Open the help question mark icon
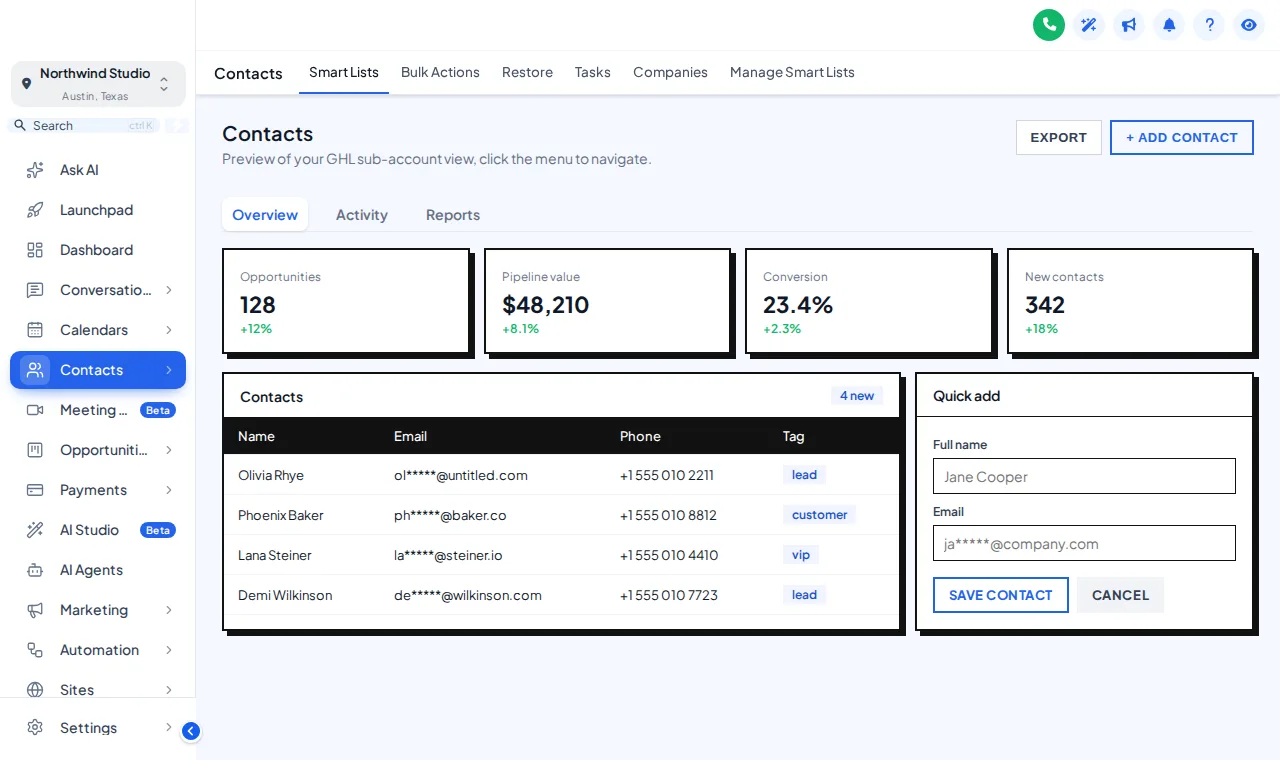 pyautogui.click(x=1209, y=25)
